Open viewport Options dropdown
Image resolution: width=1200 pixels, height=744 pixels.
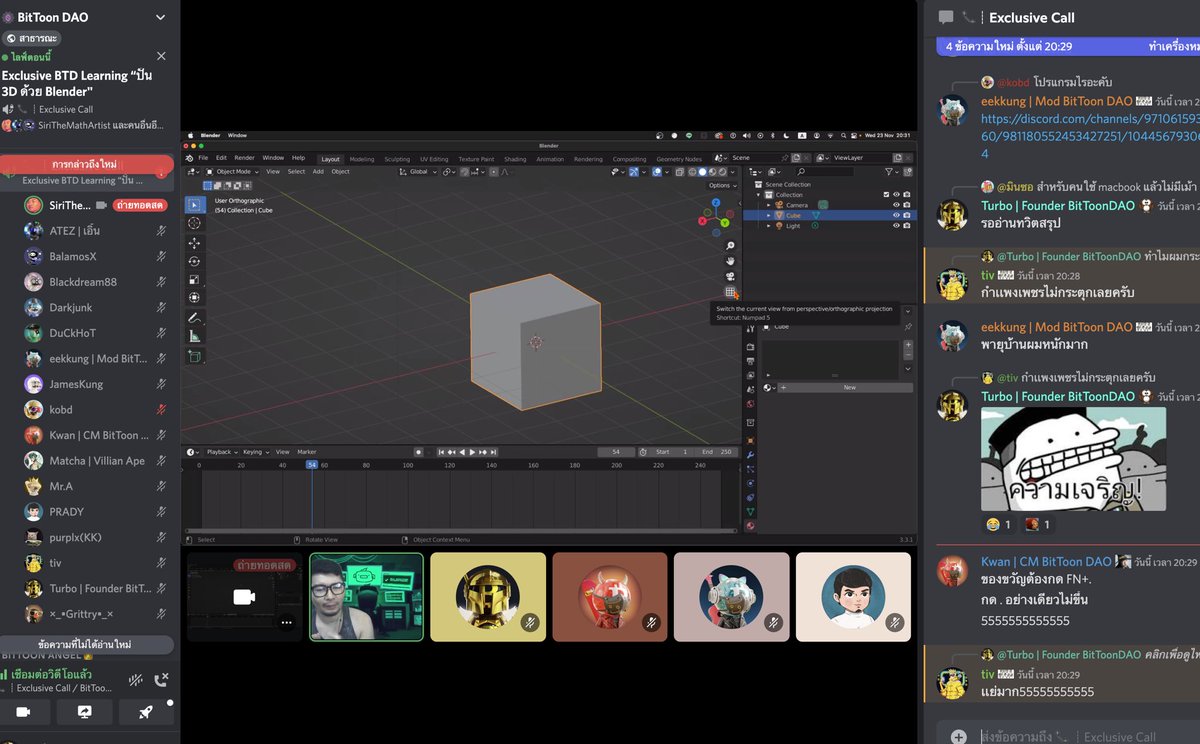[x=721, y=185]
